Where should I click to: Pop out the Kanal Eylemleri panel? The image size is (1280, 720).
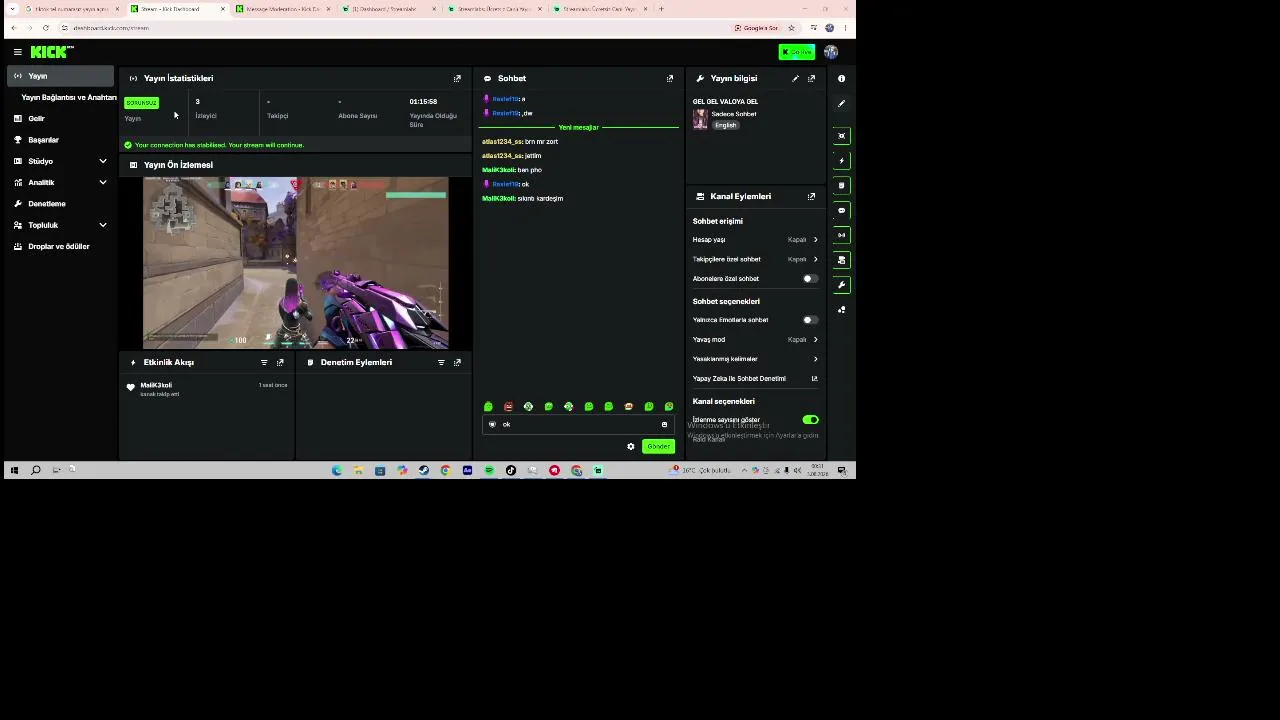[811, 196]
